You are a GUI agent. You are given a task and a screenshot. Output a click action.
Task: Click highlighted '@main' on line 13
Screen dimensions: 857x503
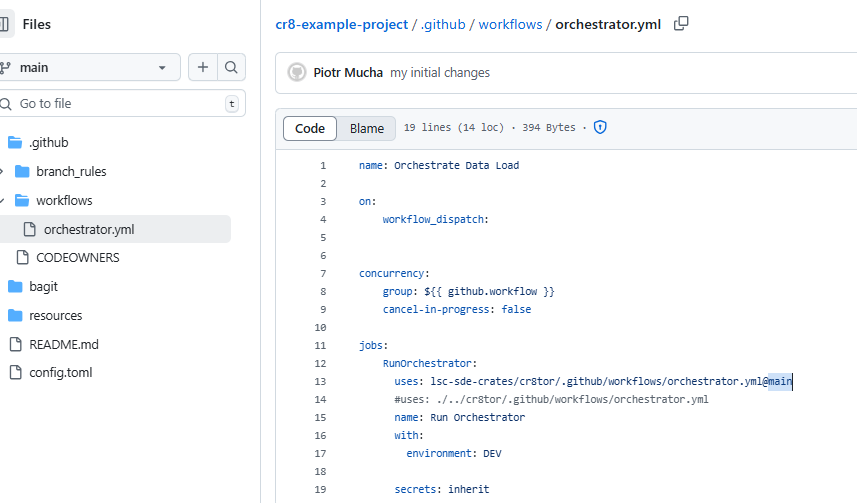click(777, 382)
